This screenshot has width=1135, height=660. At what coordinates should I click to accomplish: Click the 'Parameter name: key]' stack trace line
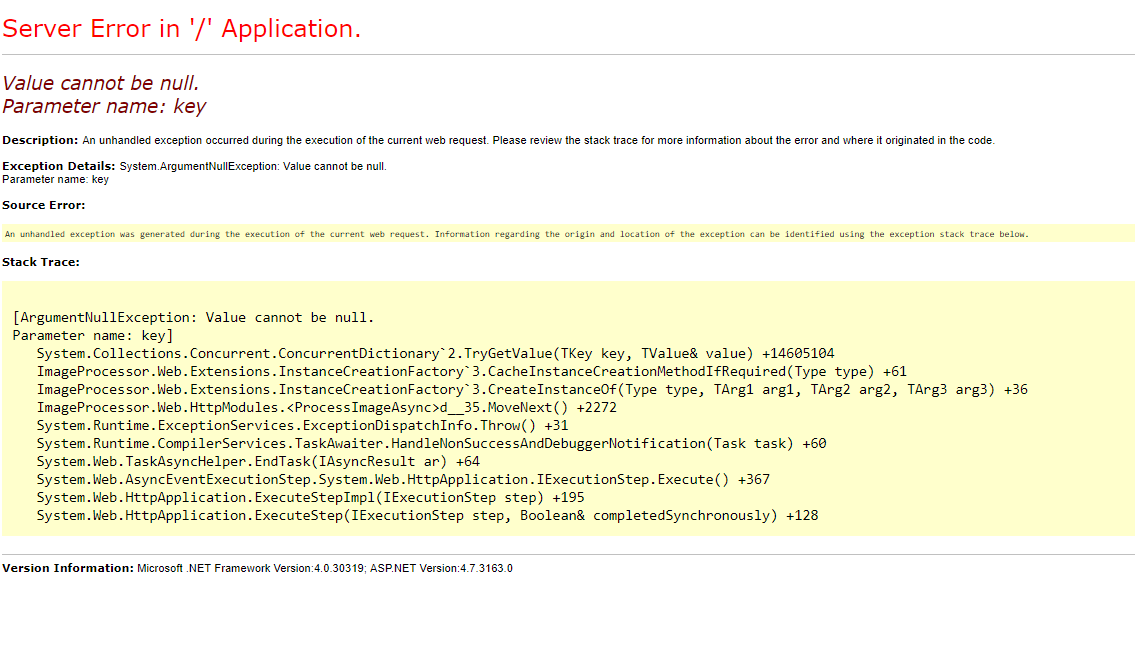93,336
